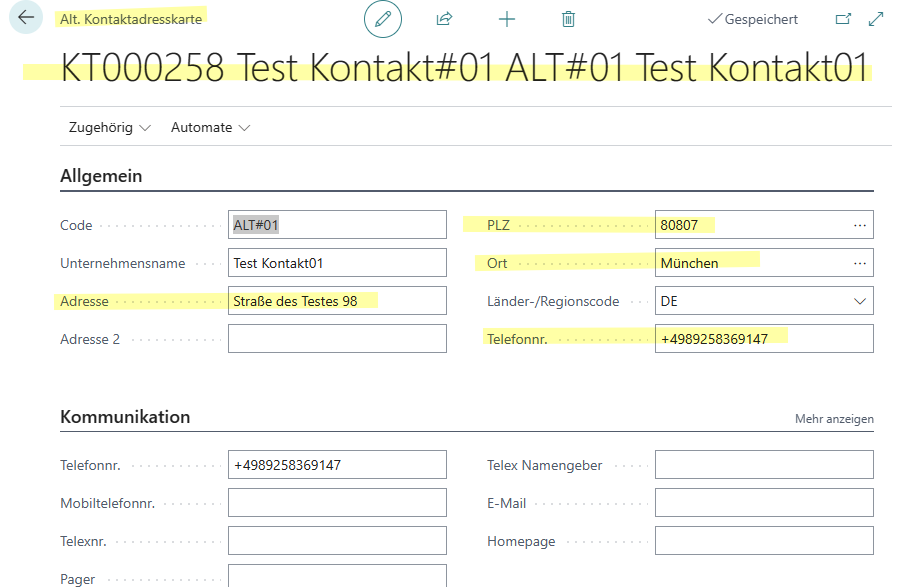Click the Unternehmensname input field
The width and height of the screenshot is (924, 587).
[x=337, y=263]
